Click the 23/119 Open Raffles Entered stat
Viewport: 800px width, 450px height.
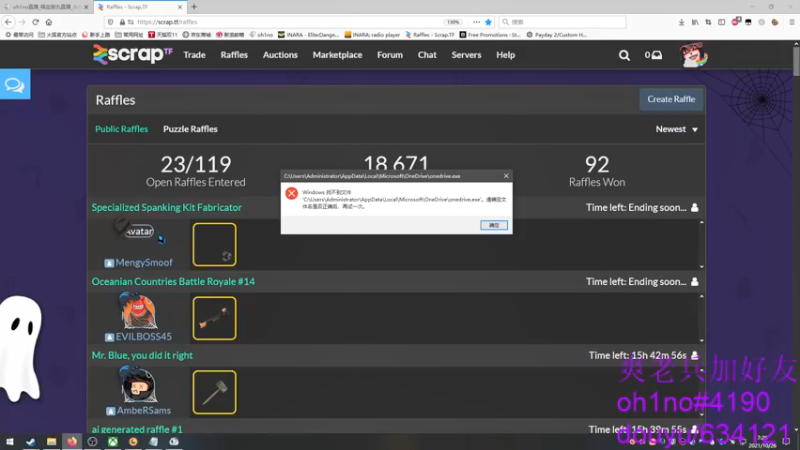tap(195, 171)
